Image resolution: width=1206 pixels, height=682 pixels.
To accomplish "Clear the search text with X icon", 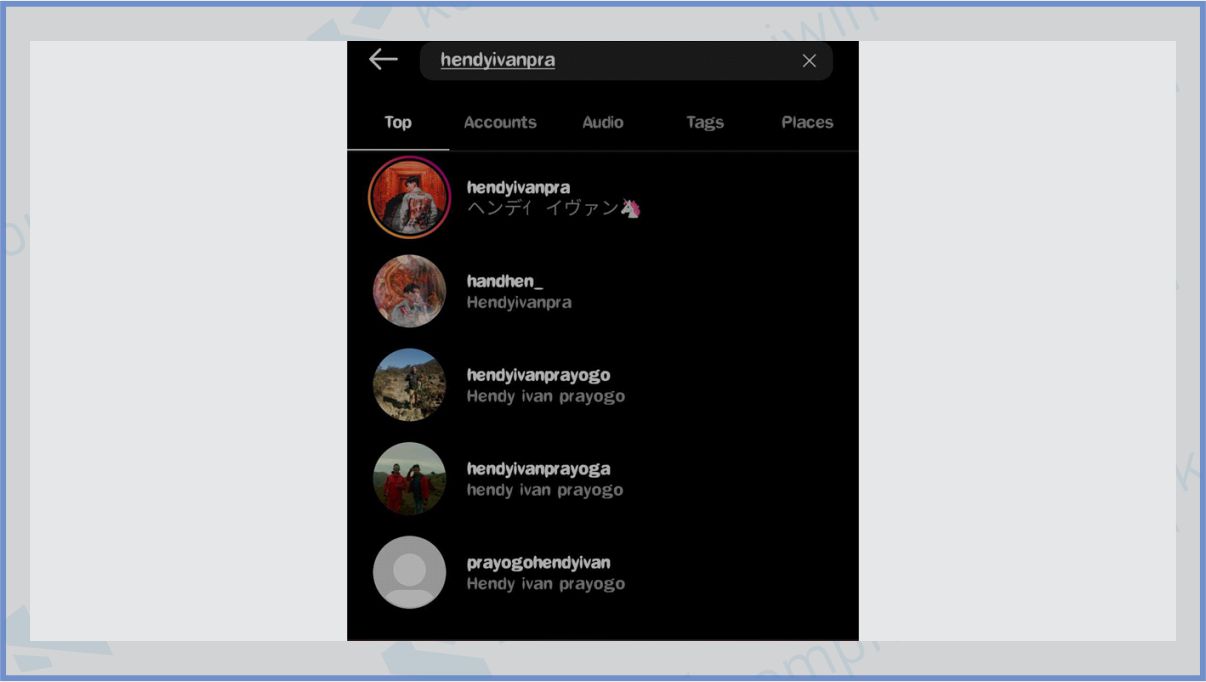I will pyautogui.click(x=809, y=61).
